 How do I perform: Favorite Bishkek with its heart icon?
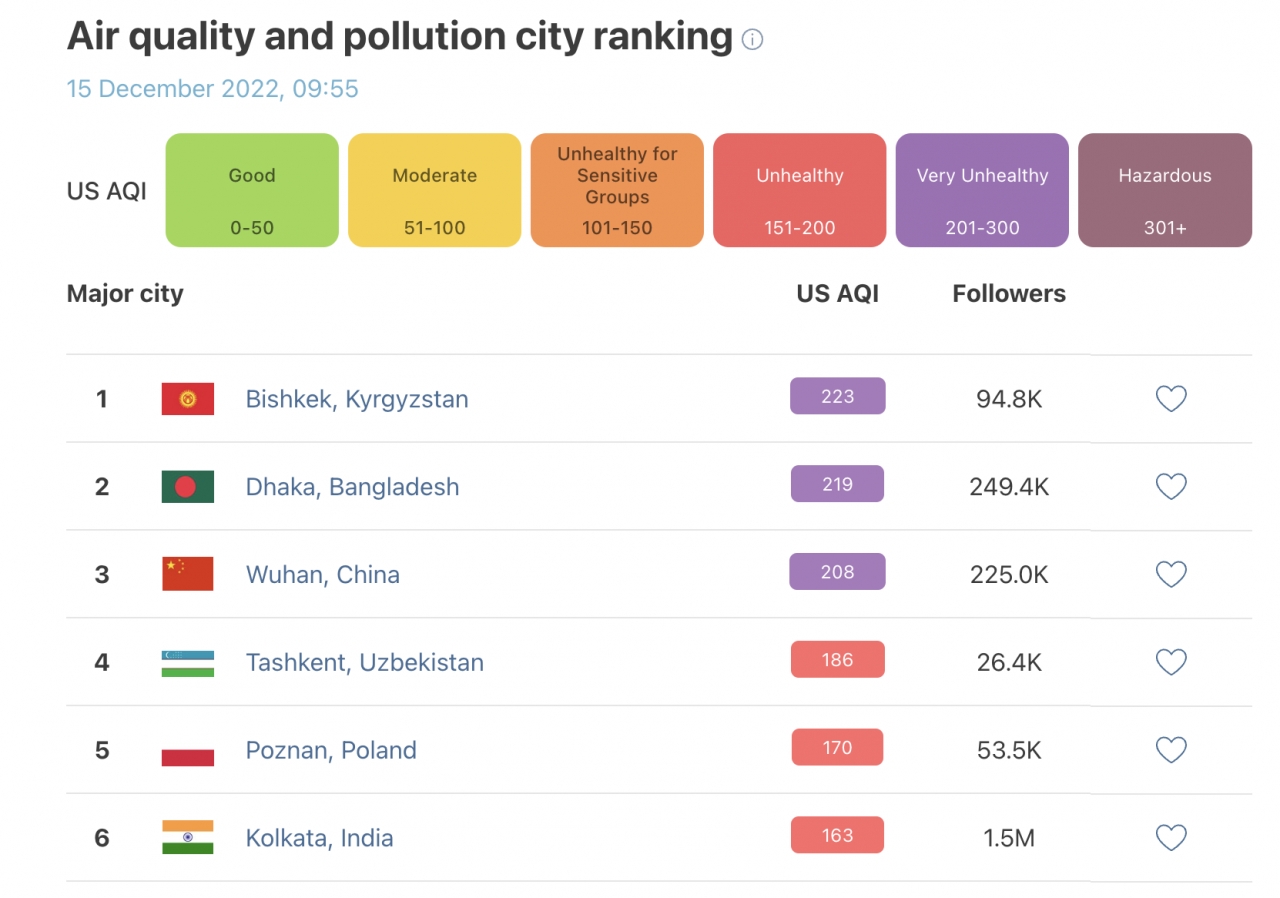point(1171,399)
